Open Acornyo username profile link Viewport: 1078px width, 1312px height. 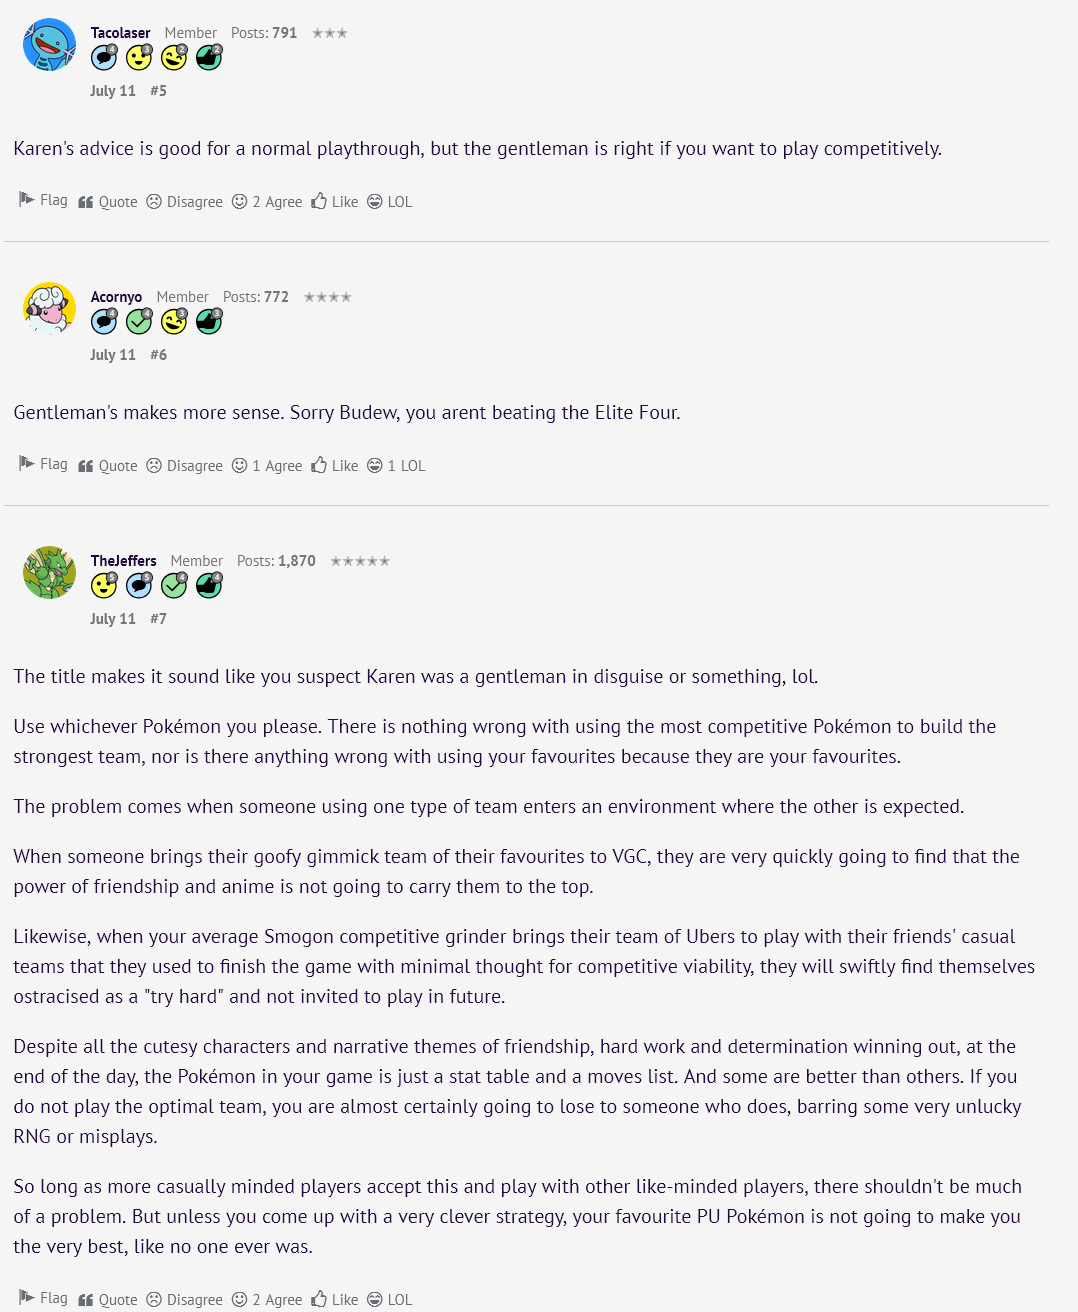116,297
